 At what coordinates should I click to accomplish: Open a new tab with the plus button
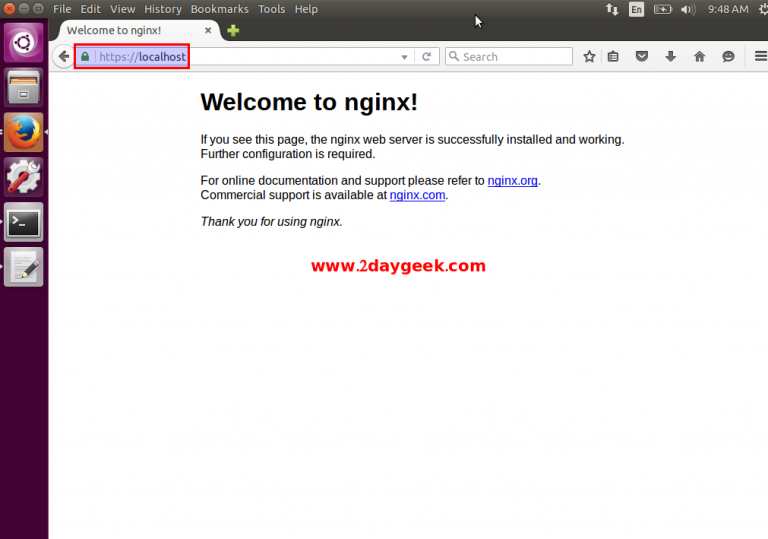233,31
